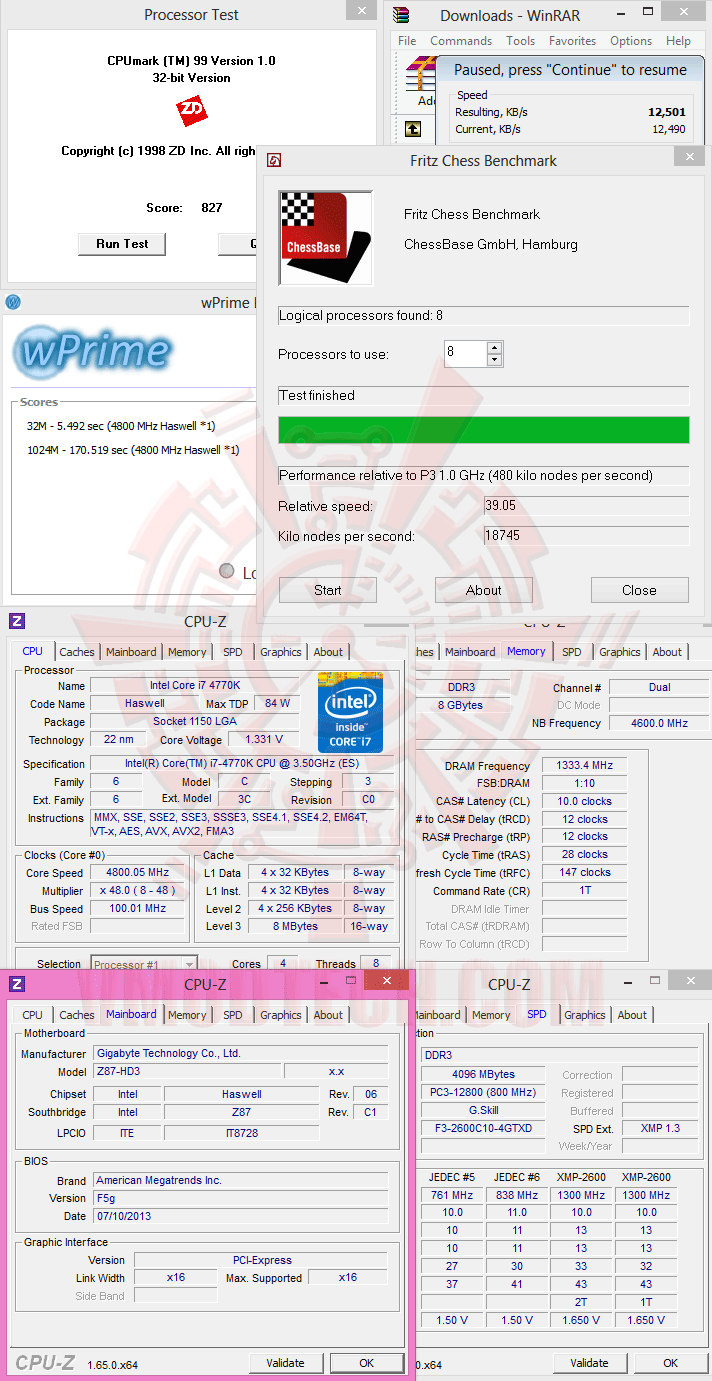Open SPD tab in CPU-Z Processor window

232,652
